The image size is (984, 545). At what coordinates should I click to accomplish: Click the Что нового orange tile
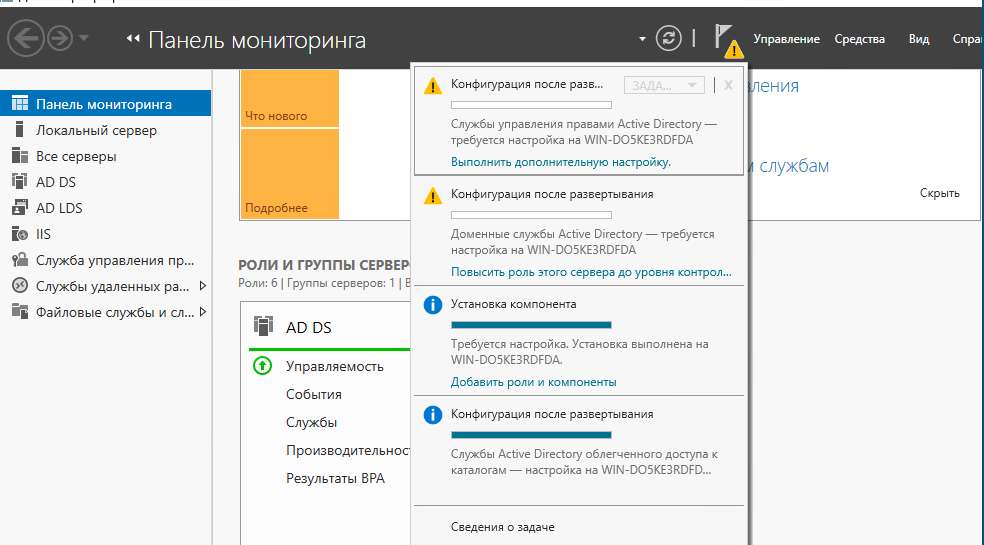(289, 99)
